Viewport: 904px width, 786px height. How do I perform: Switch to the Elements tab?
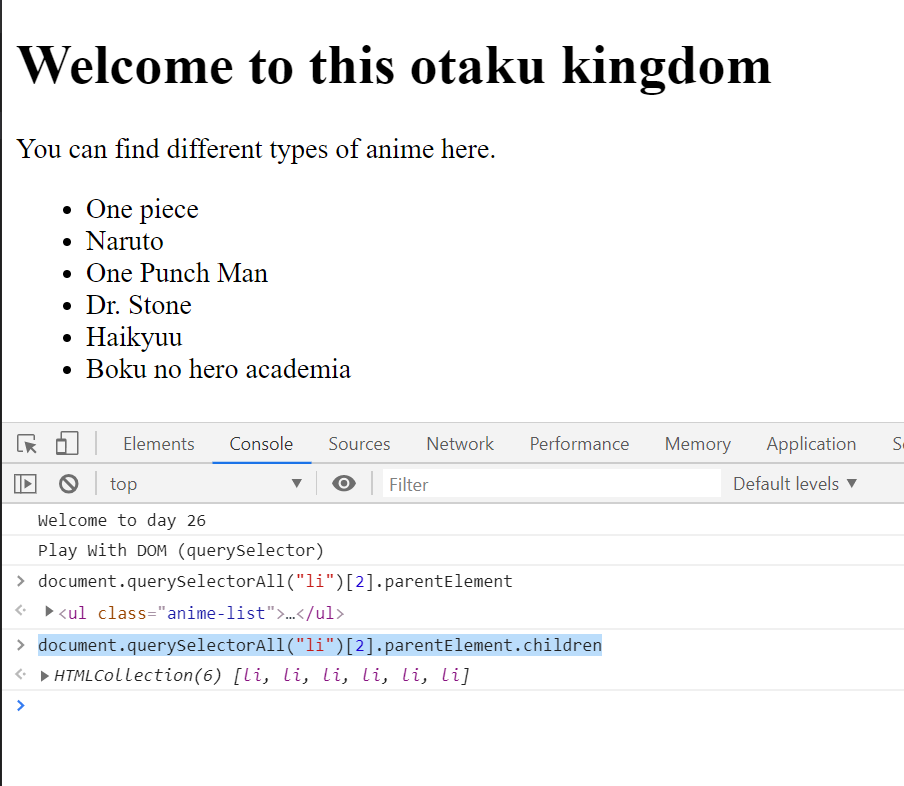pos(159,443)
